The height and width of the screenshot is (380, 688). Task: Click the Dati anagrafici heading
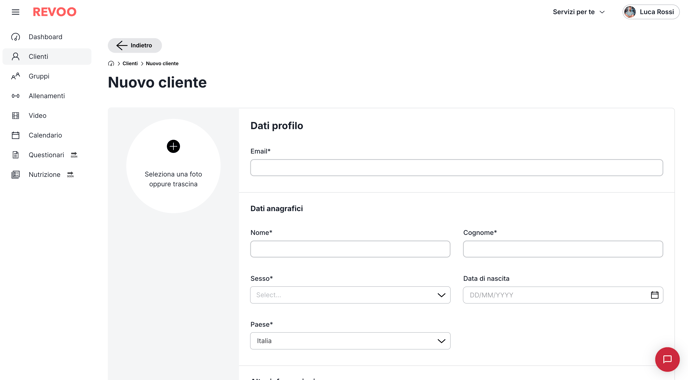276,208
